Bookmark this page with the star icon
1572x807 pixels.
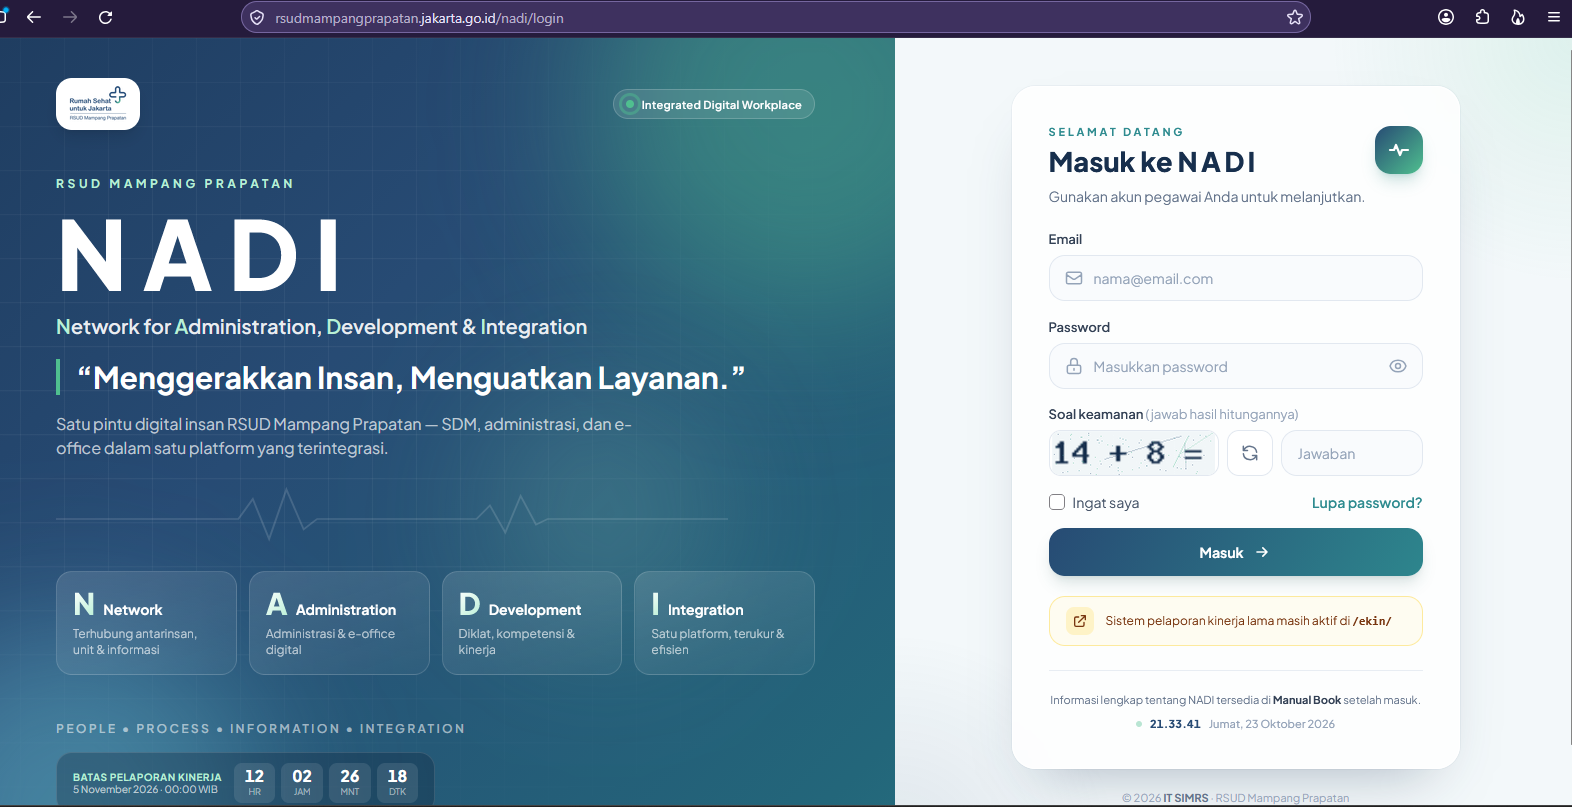(x=1295, y=17)
